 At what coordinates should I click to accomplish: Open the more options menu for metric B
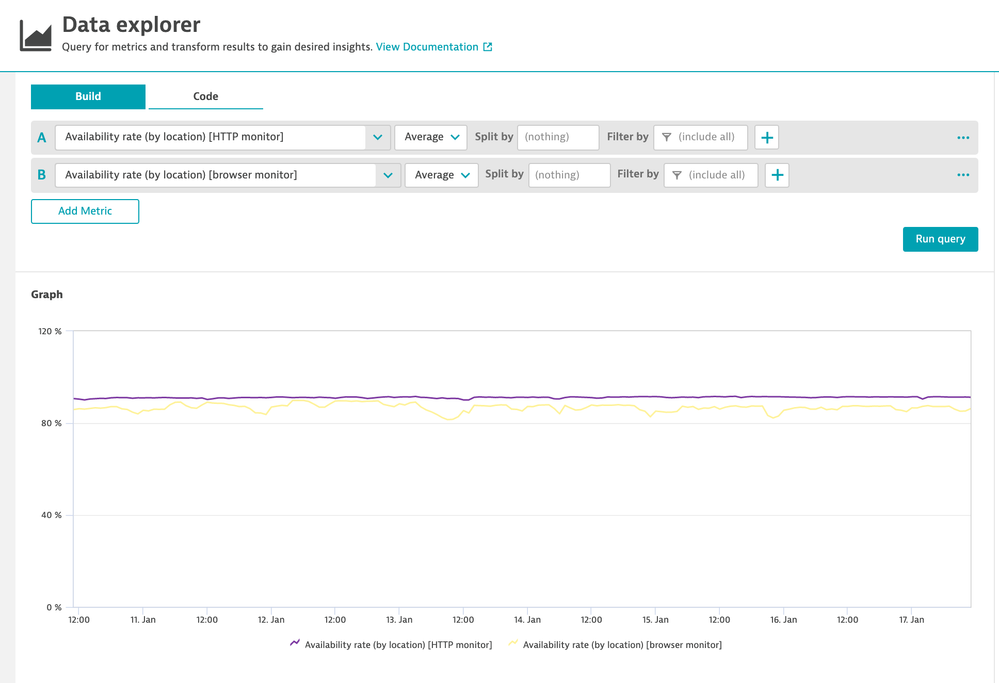[x=963, y=175]
